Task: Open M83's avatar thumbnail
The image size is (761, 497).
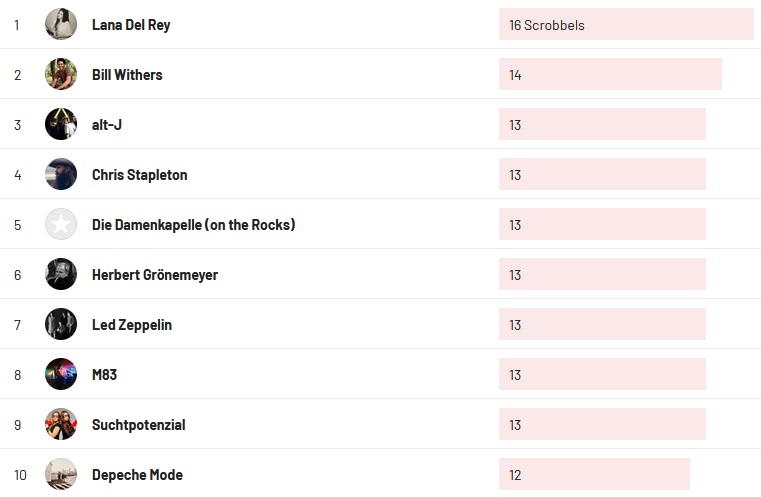Action: [x=61, y=374]
